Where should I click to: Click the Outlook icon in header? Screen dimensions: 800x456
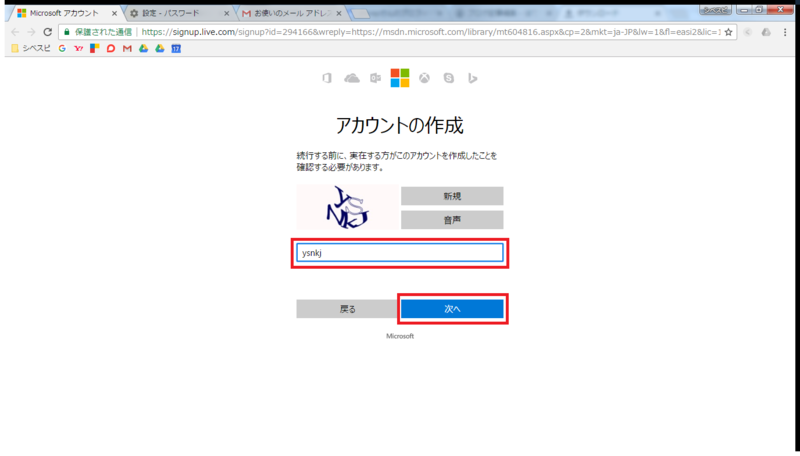point(376,78)
